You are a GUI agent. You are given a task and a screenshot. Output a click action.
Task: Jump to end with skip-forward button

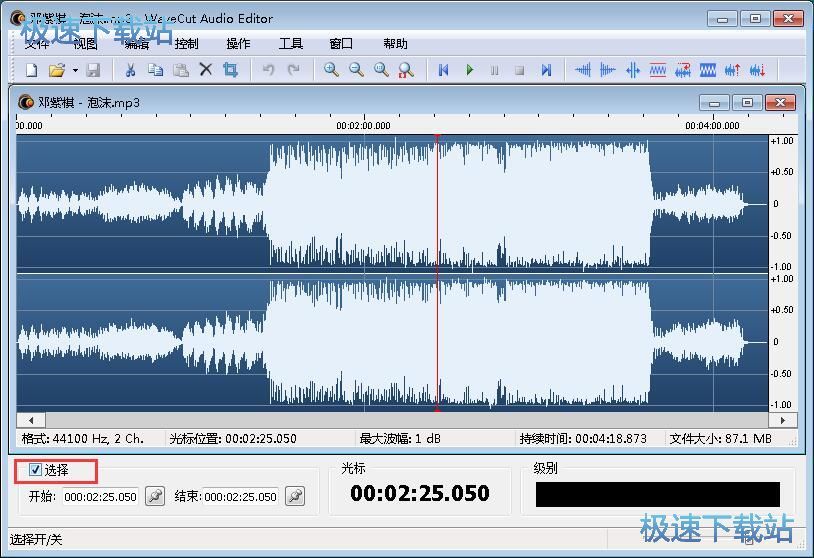pos(546,70)
